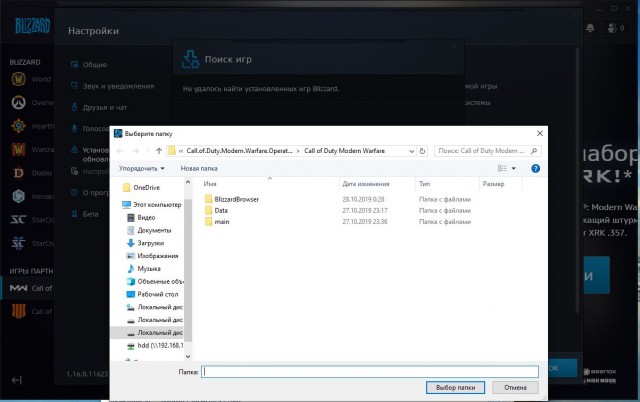
Task: Click the Blizzard logo in launcher
Action: click(x=32, y=26)
